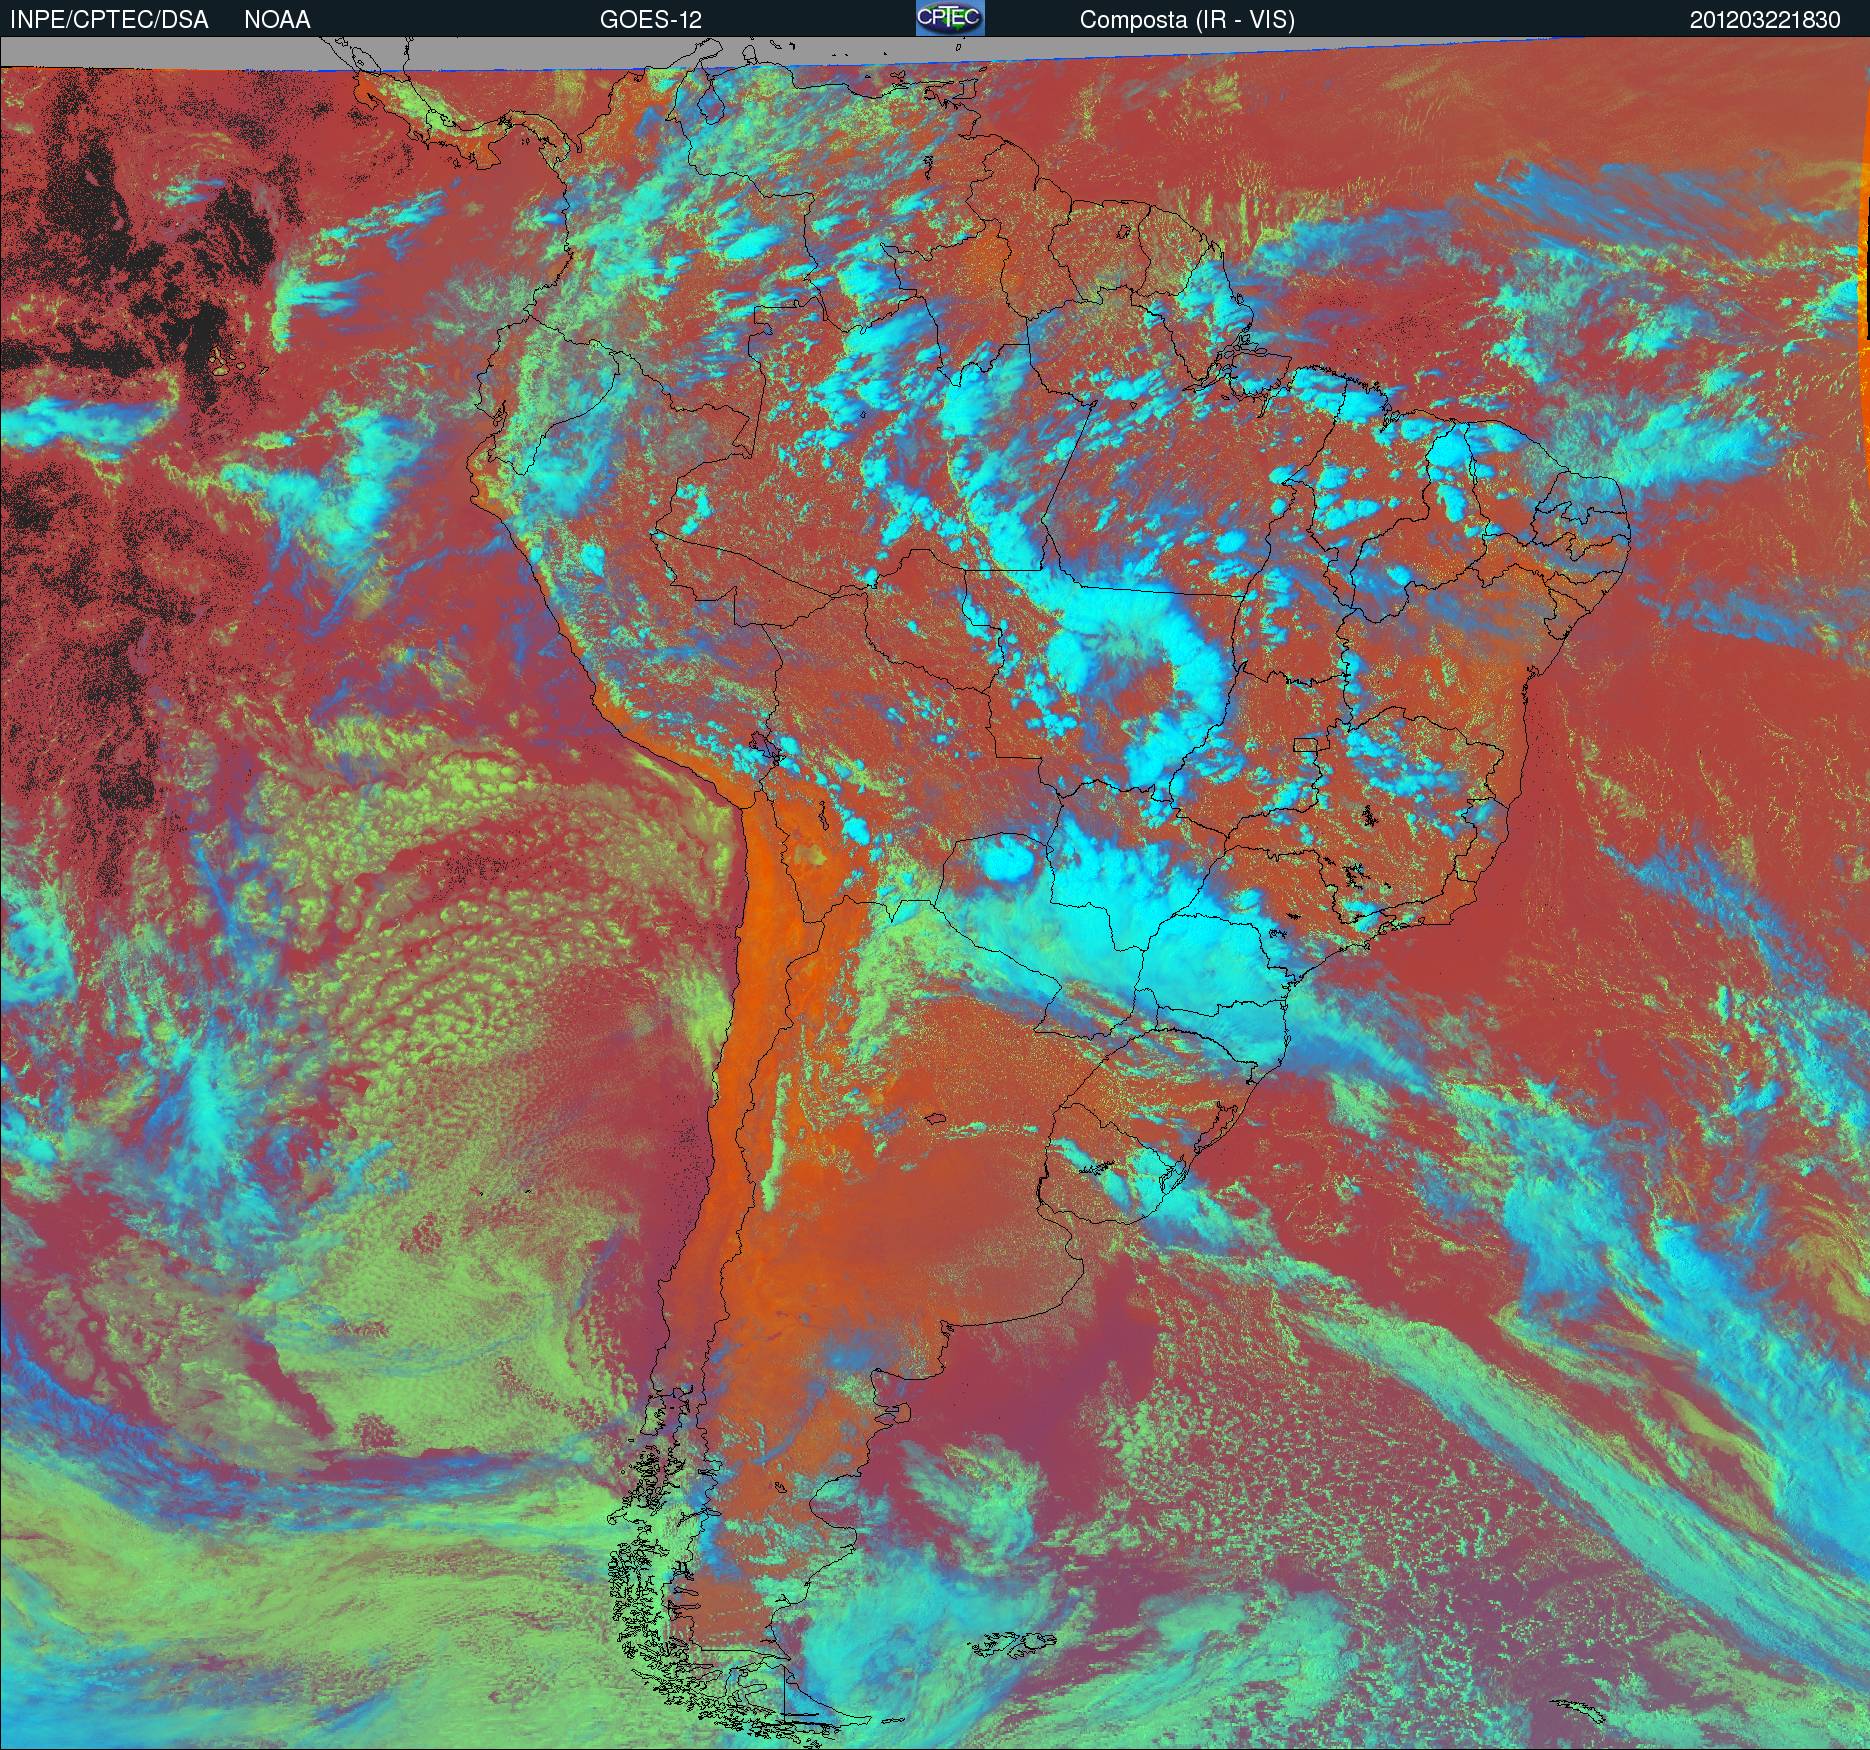Click the timestamp 201203221830

point(1765,20)
